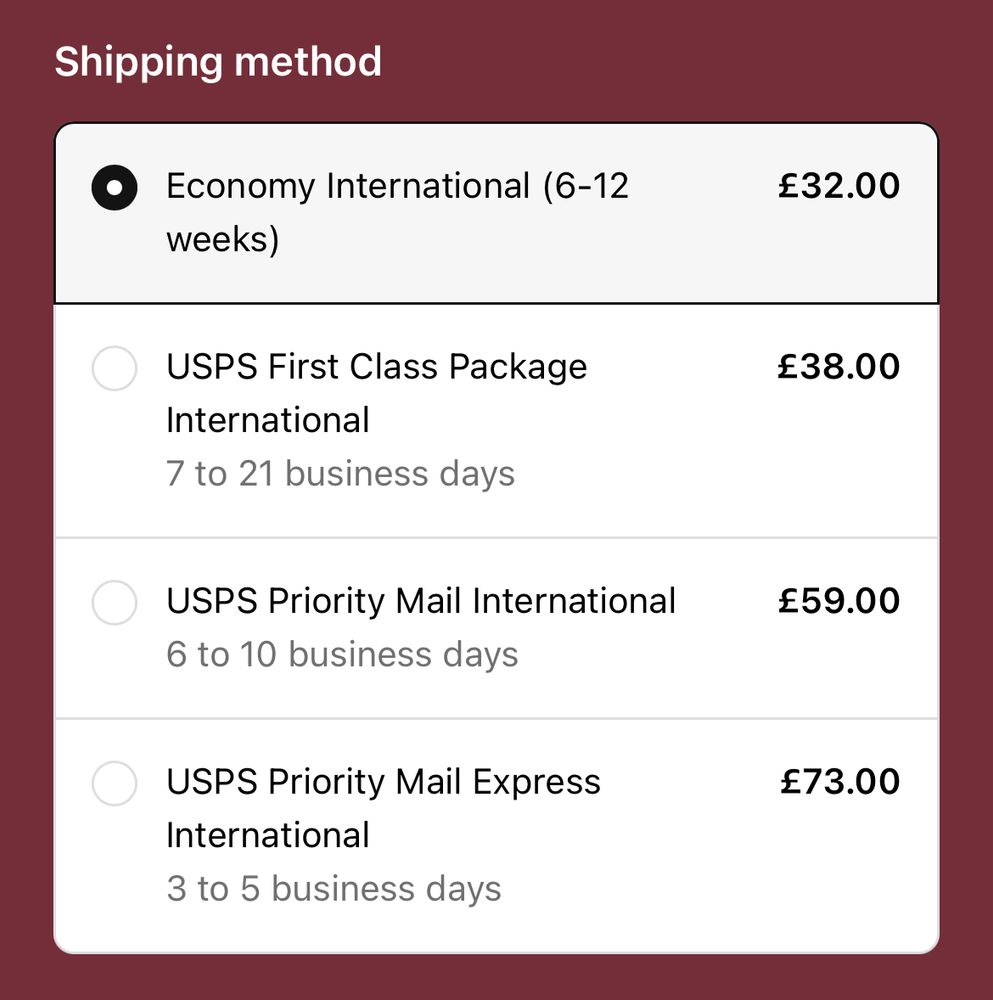Pick the USPS Priority Mail Express radio button
Image resolution: width=993 pixels, height=1000 pixels.
coord(114,783)
